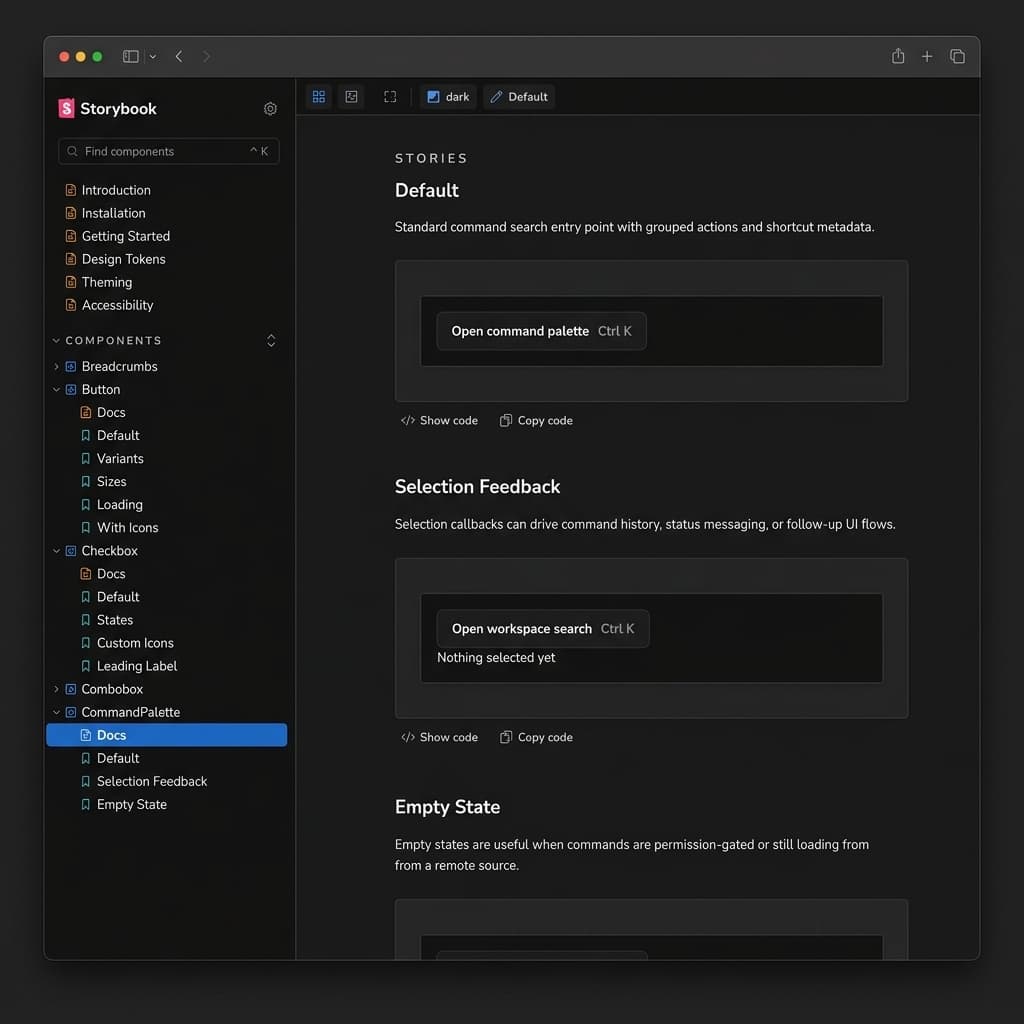Click the Selection Feedback heading
Screen dimensions: 1024x1024
(477, 487)
